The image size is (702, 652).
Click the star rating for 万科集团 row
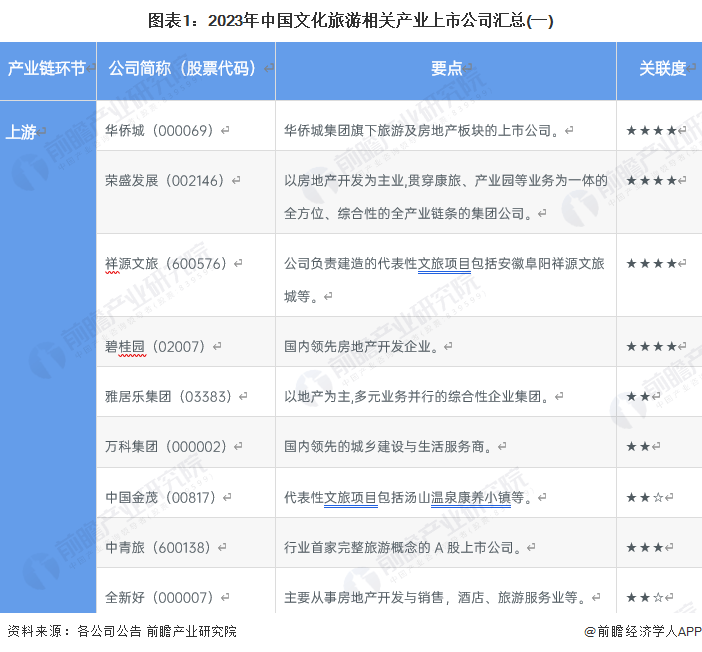[638, 446]
